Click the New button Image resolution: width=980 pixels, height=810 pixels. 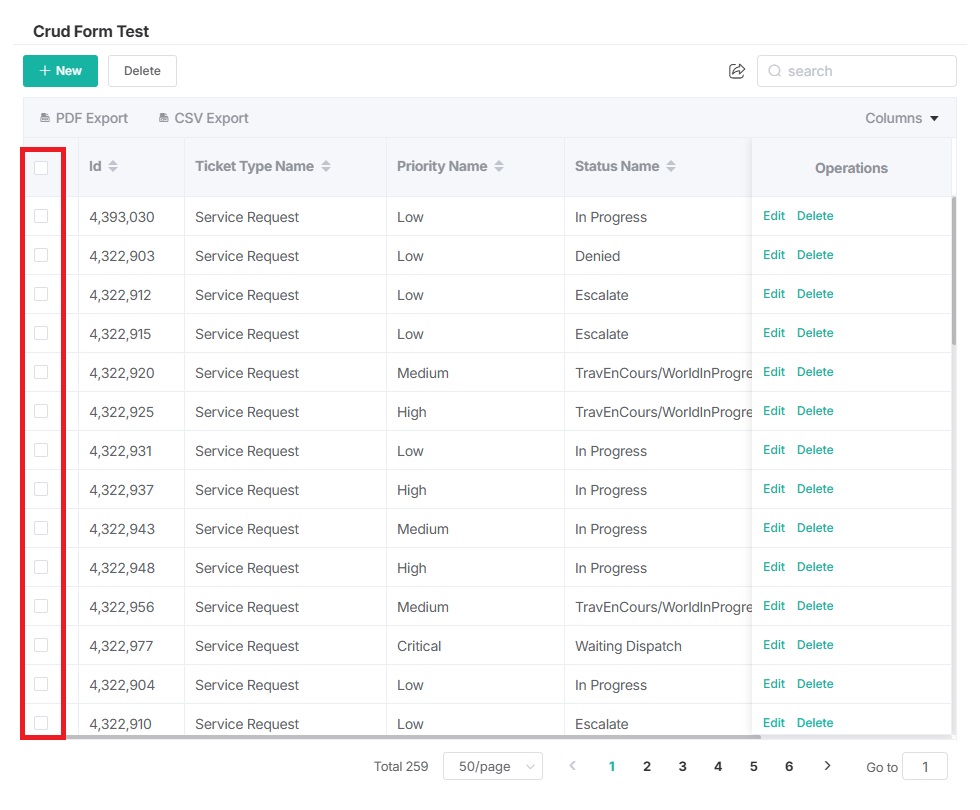(x=60, y=71)
